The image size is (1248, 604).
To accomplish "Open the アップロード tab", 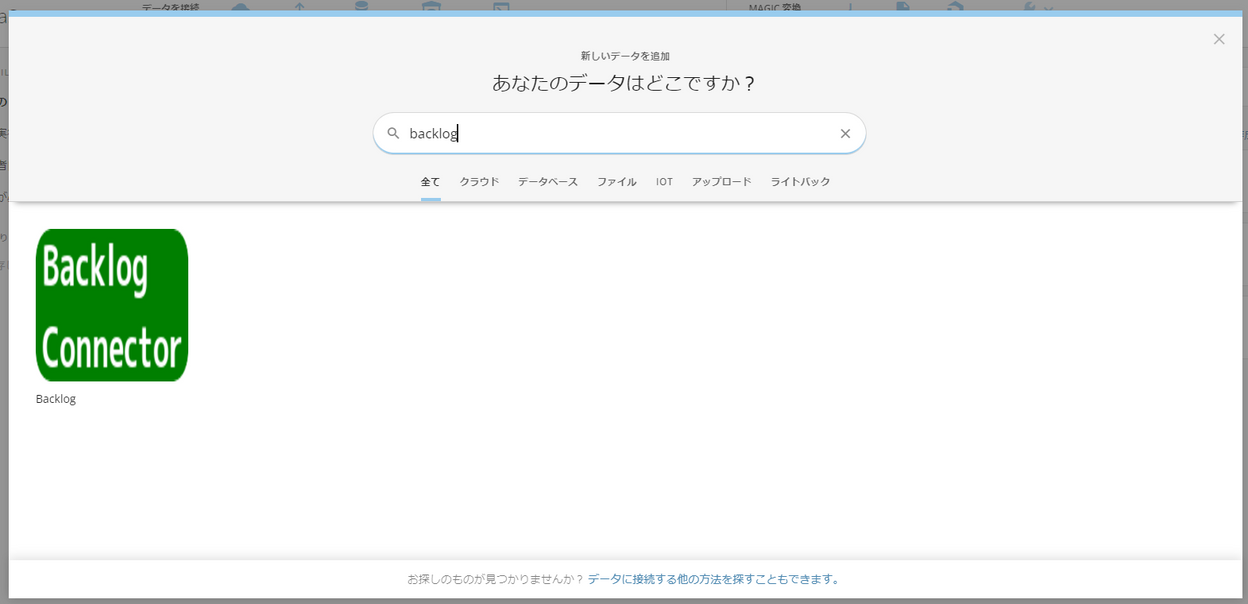I will pos(721,182).
